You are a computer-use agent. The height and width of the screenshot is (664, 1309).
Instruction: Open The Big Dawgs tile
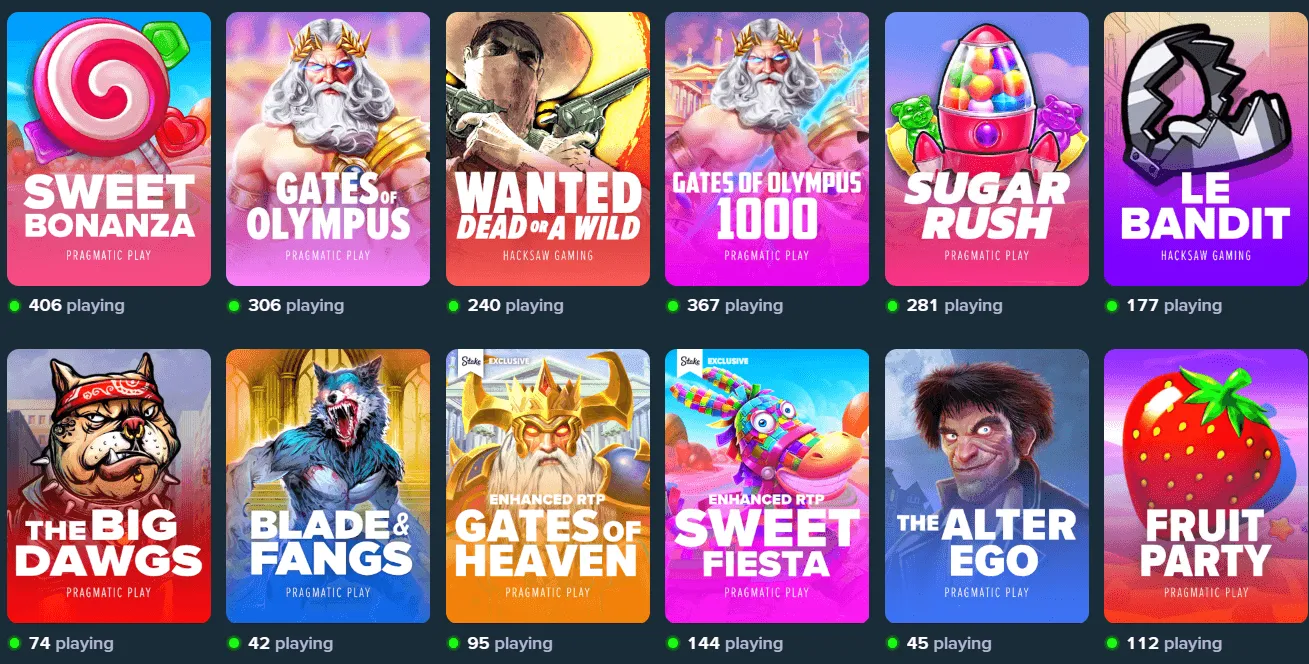(109, 486)
